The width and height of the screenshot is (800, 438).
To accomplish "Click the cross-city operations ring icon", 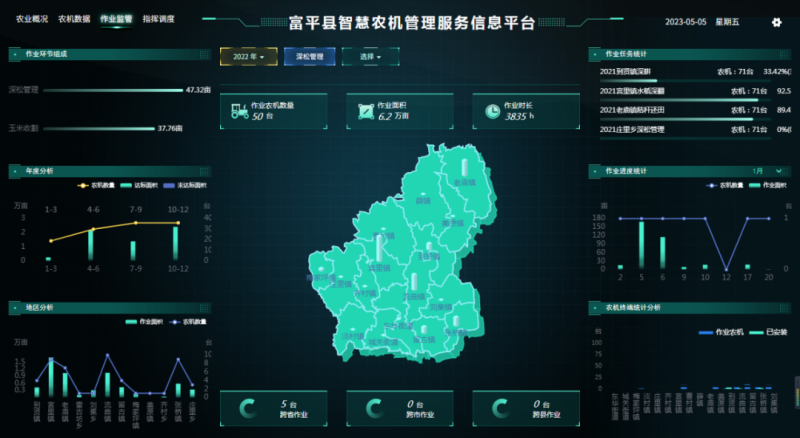I will coord(374,407).
